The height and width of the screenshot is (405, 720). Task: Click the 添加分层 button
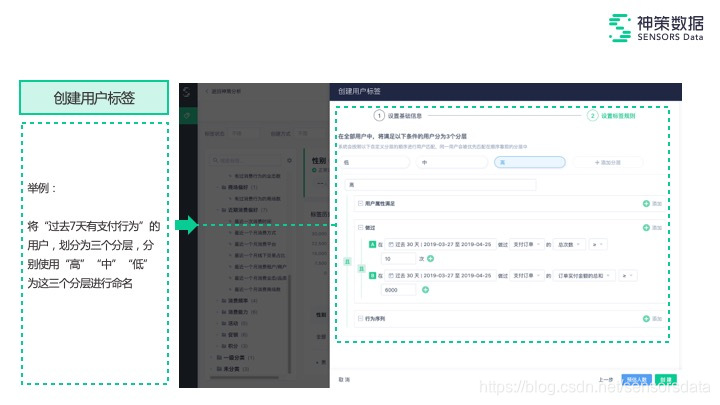pyautogui.click(x=608, y=163)
